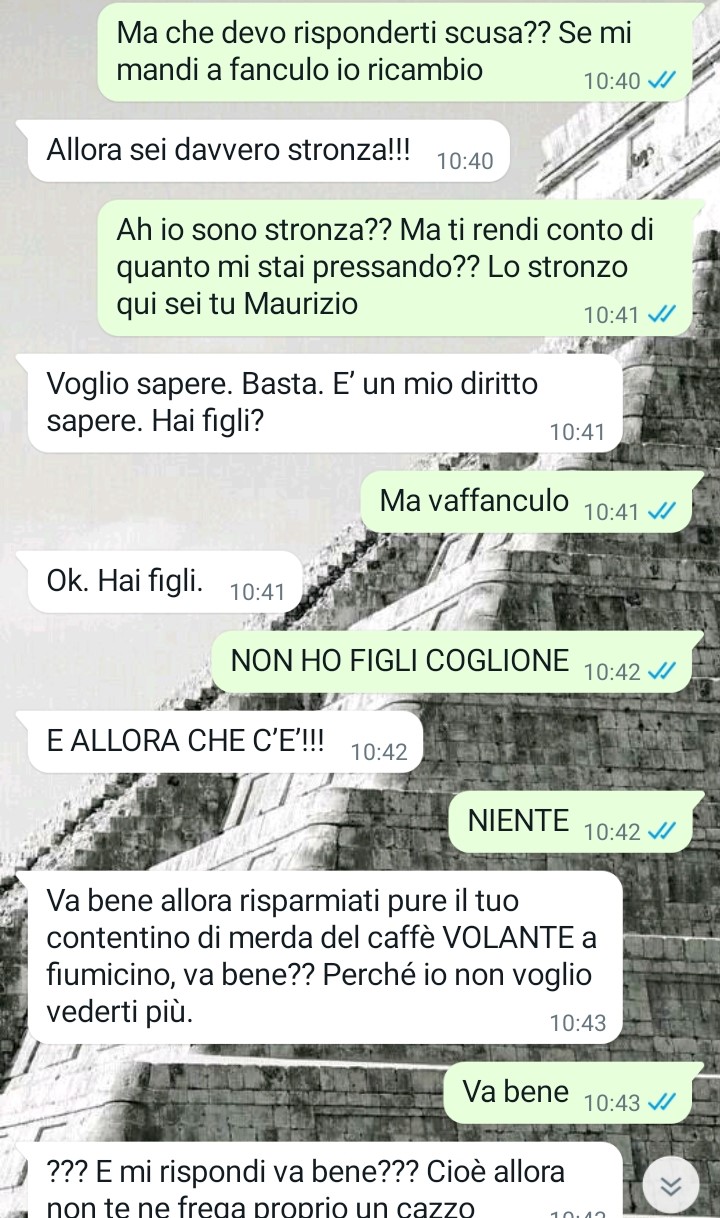The width and height of the screenshot is (720, 1218).
Task: Tap the 10:43 timestamp on 'vederti più' message
Action: click(x=578, y=1023)
